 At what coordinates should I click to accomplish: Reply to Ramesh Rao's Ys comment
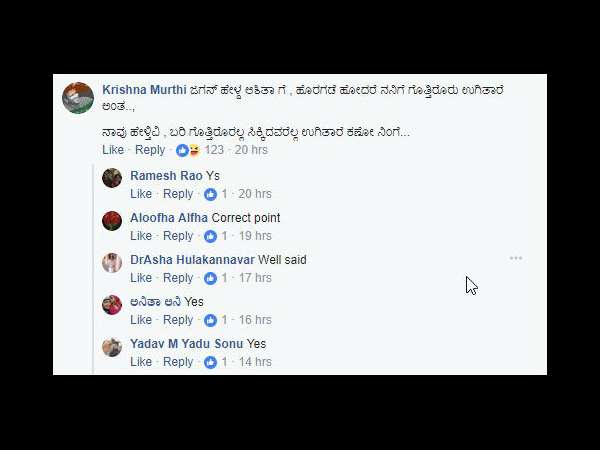click(178, 194)
